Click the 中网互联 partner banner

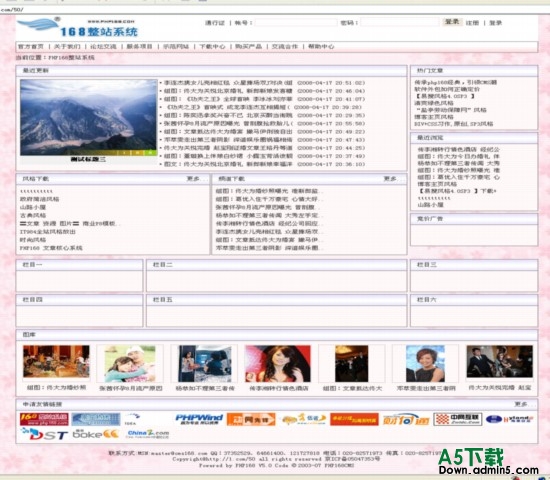458,419
